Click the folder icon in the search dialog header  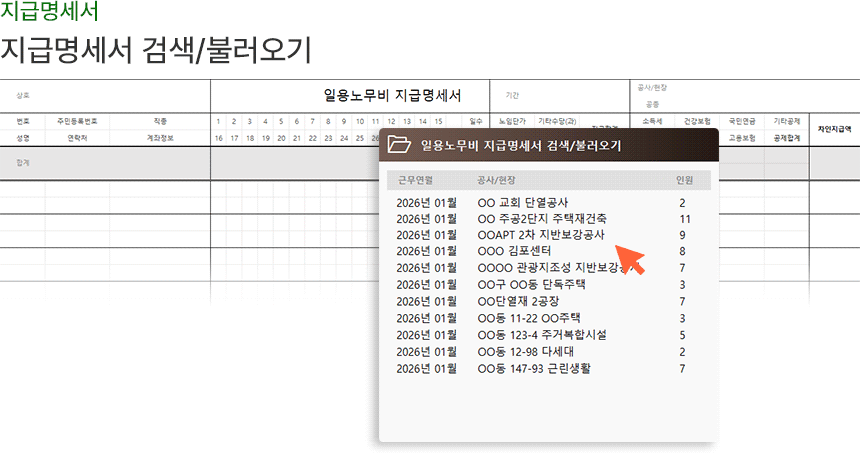point(399,144)
